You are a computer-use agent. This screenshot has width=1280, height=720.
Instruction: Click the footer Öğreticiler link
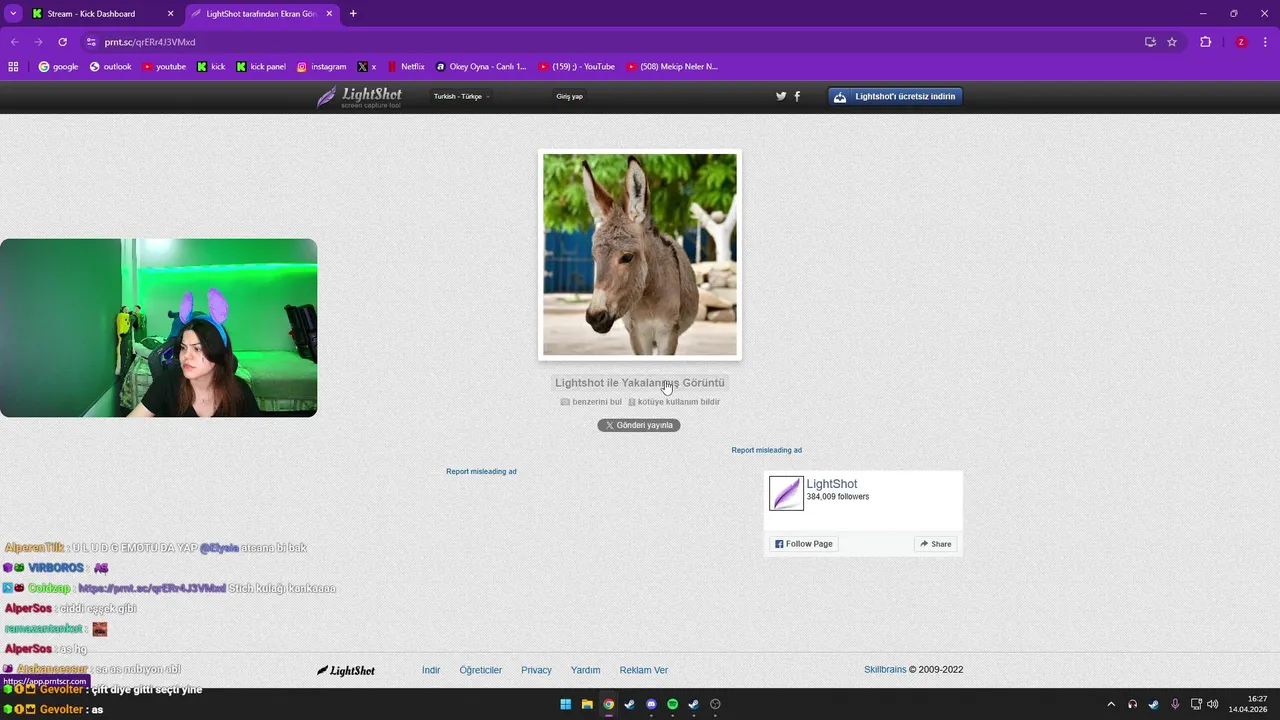tap(481, 670)
